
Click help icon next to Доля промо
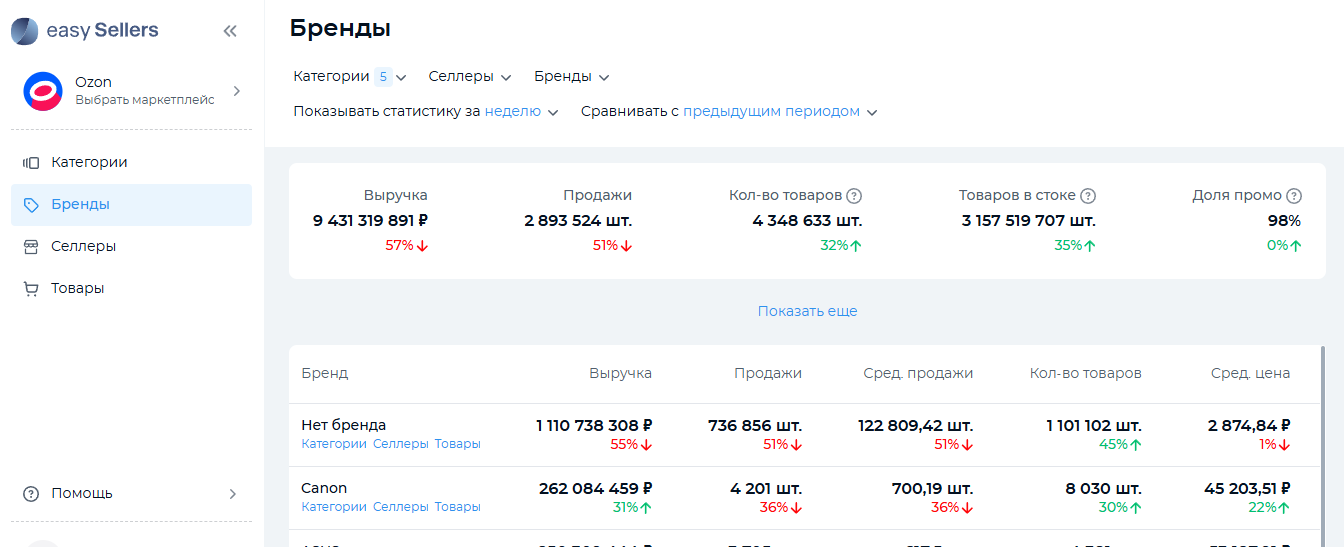tap(1294, 196)
